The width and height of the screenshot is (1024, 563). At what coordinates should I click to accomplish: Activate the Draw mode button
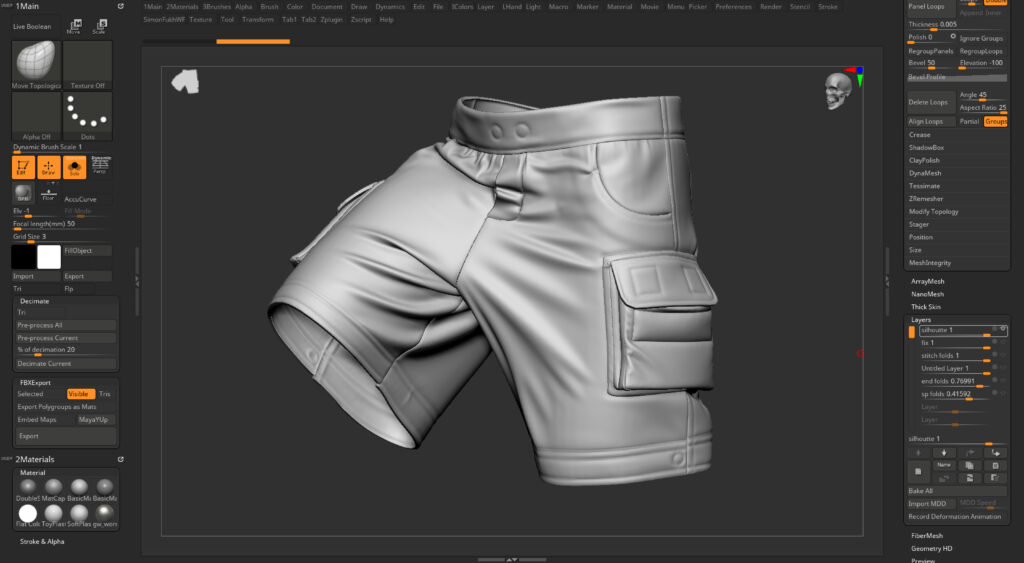49,167
